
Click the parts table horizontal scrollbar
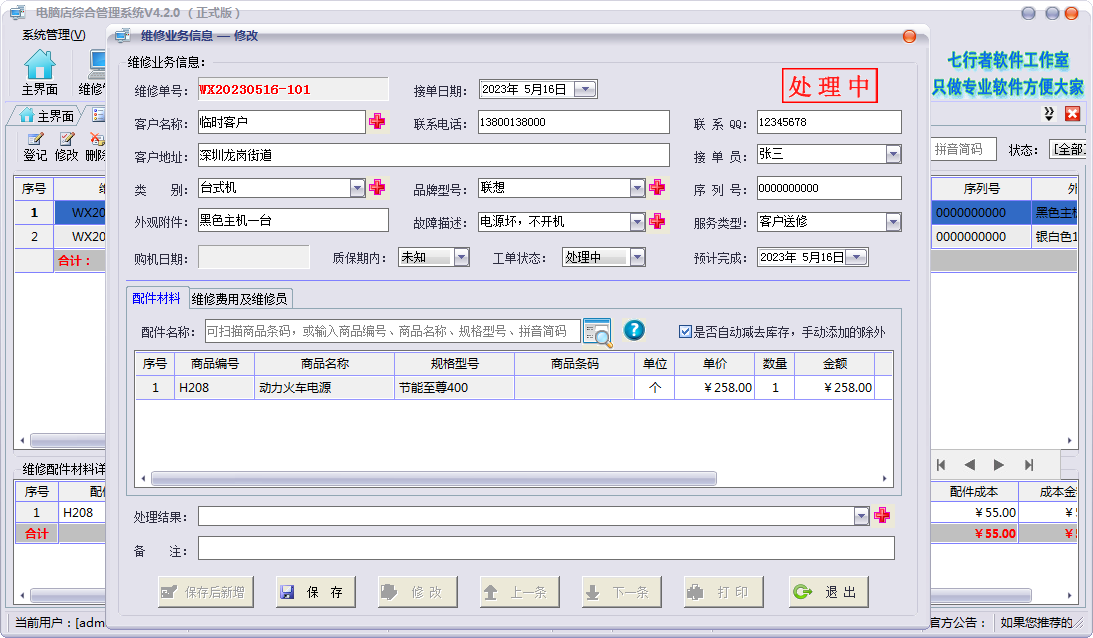coord(434,478)
